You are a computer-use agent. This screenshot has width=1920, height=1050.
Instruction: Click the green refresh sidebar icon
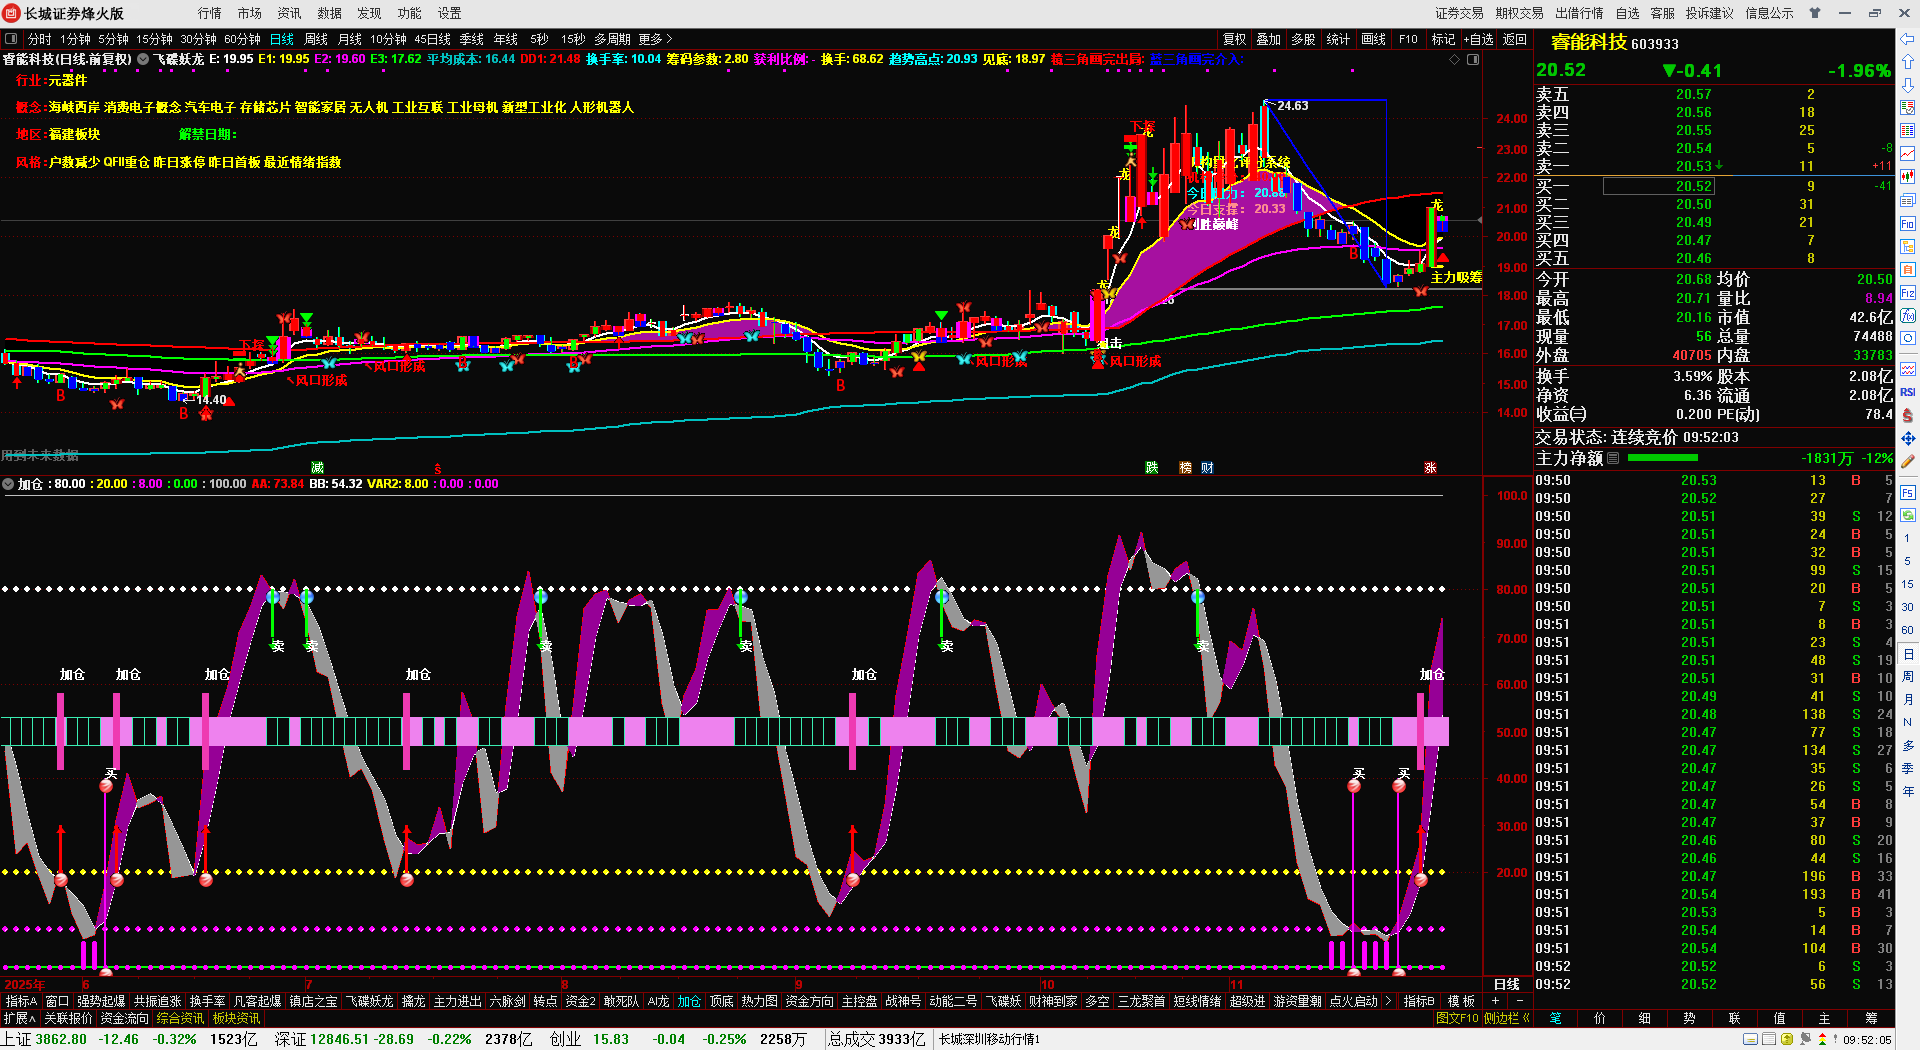pyautogui.click(x=1908, y=516)
